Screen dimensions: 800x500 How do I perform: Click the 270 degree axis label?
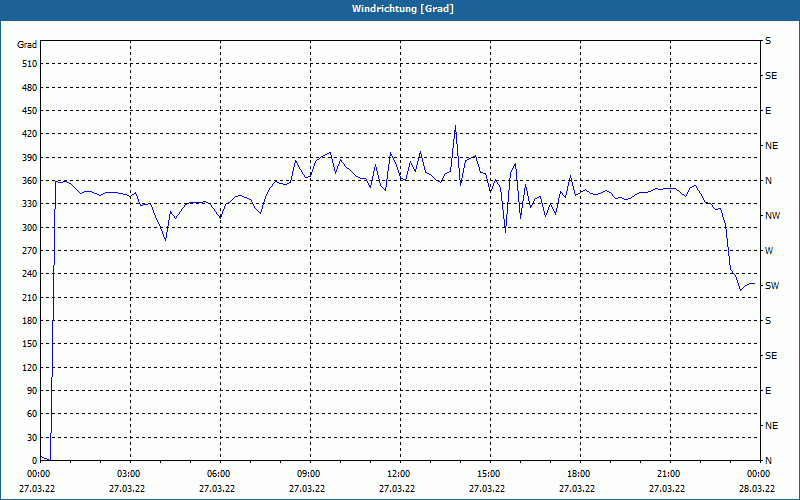(x=30, y=251)
